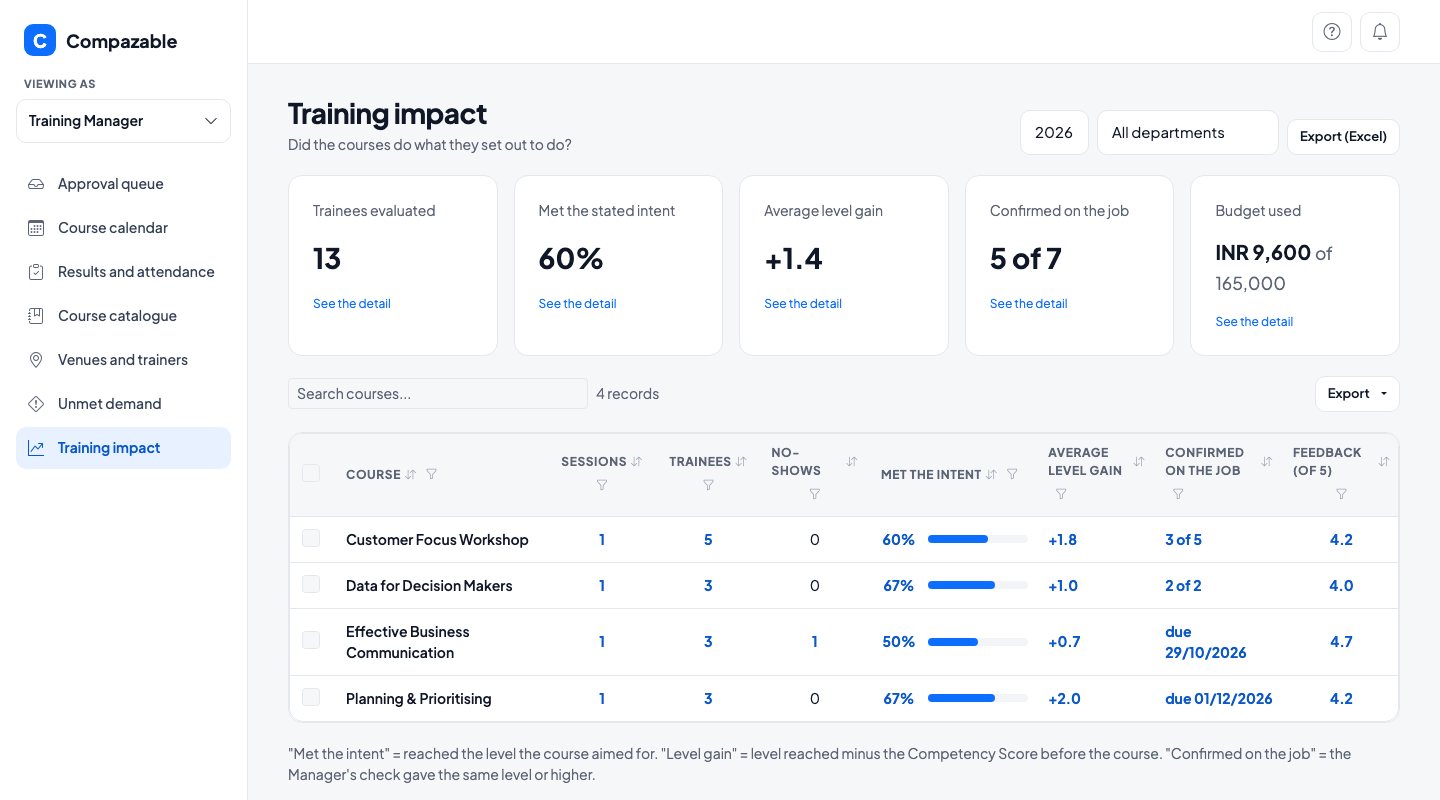Open Unmet demand page
This screenshot has height=800, width=1440.
[x=123, y=404]
